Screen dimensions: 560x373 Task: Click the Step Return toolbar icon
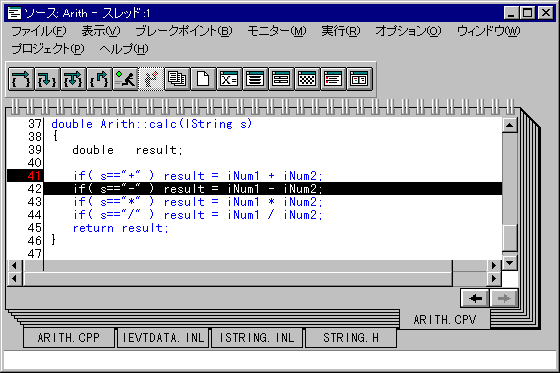tap(99, 79)
